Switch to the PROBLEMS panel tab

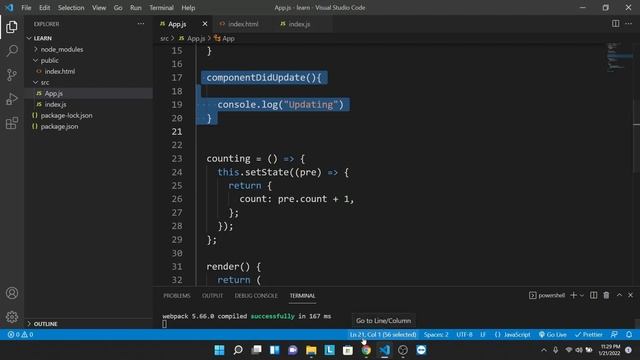click(x=177, y=296)
